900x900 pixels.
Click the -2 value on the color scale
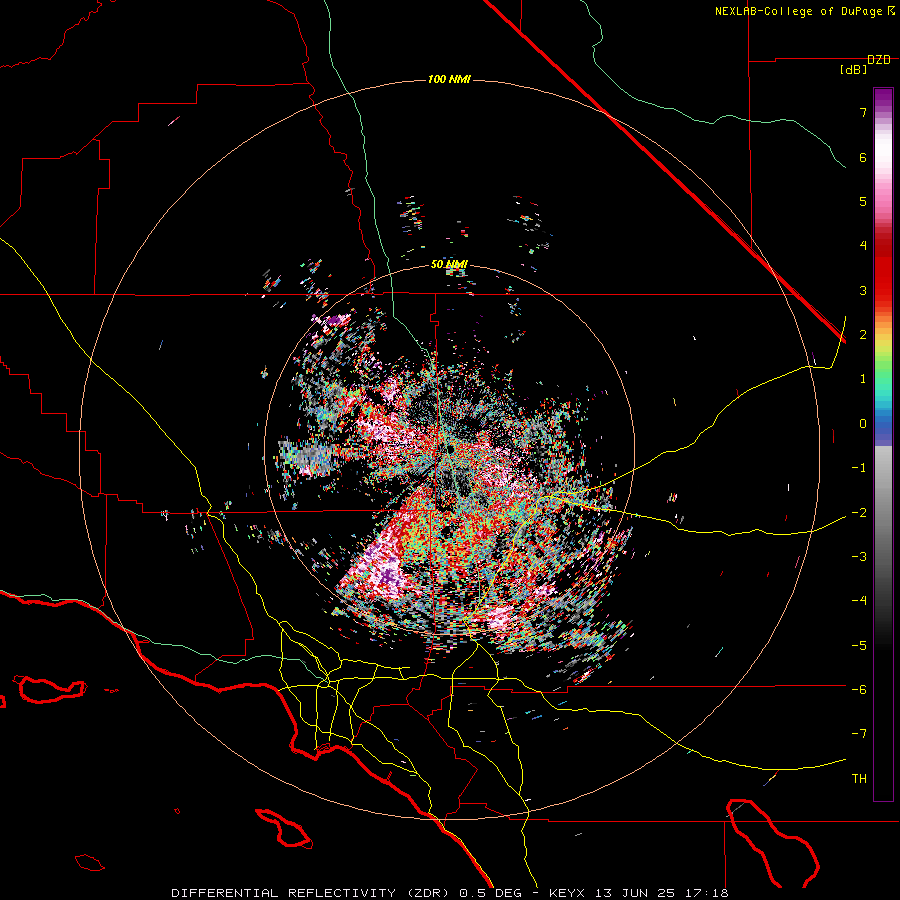pos(859,512)
